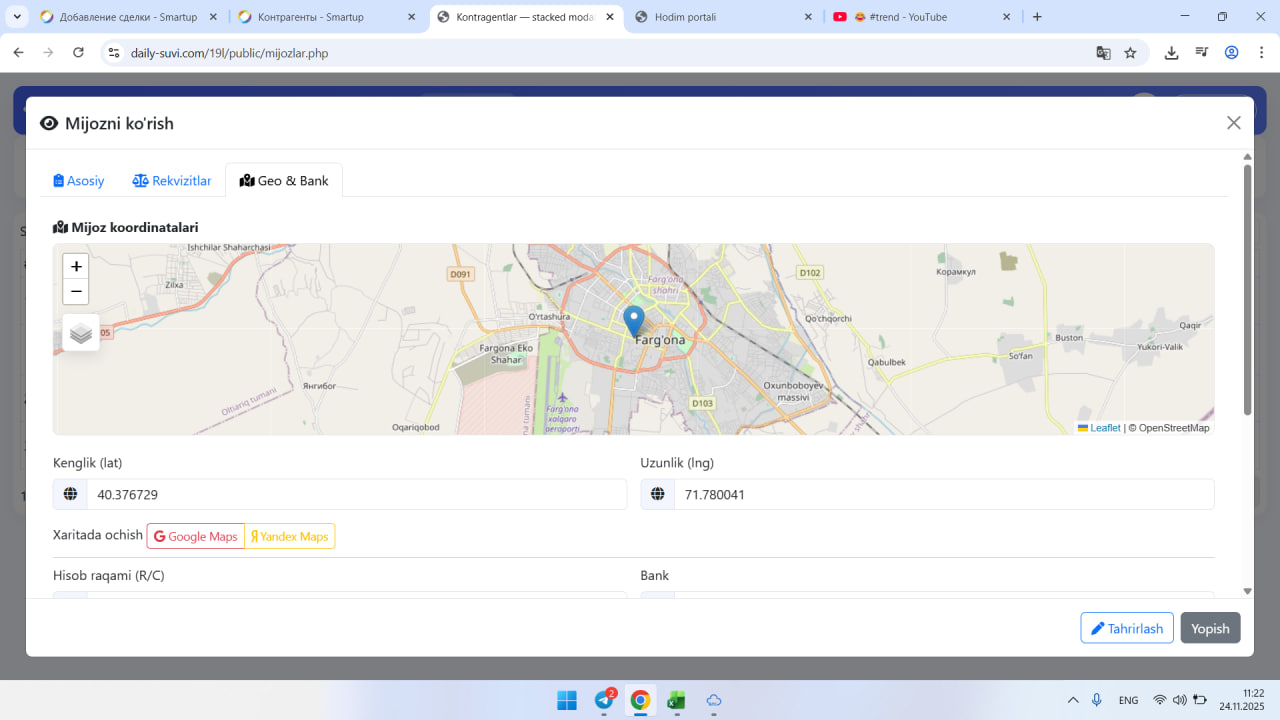The height and width of the screenshot is (720, 1280).
Task: Show hidden system tray icons
Action: tap(1073, 700)
